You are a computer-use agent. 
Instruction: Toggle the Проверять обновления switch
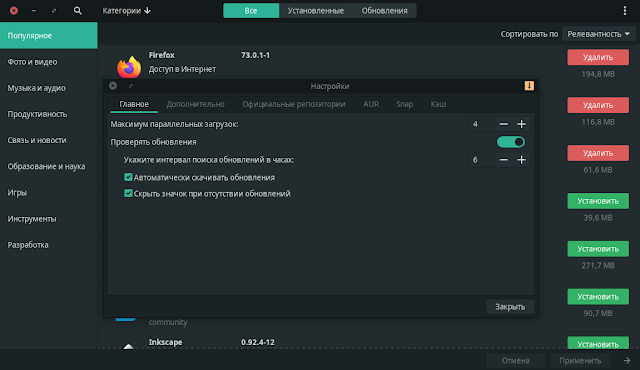[x=511, y=142]
